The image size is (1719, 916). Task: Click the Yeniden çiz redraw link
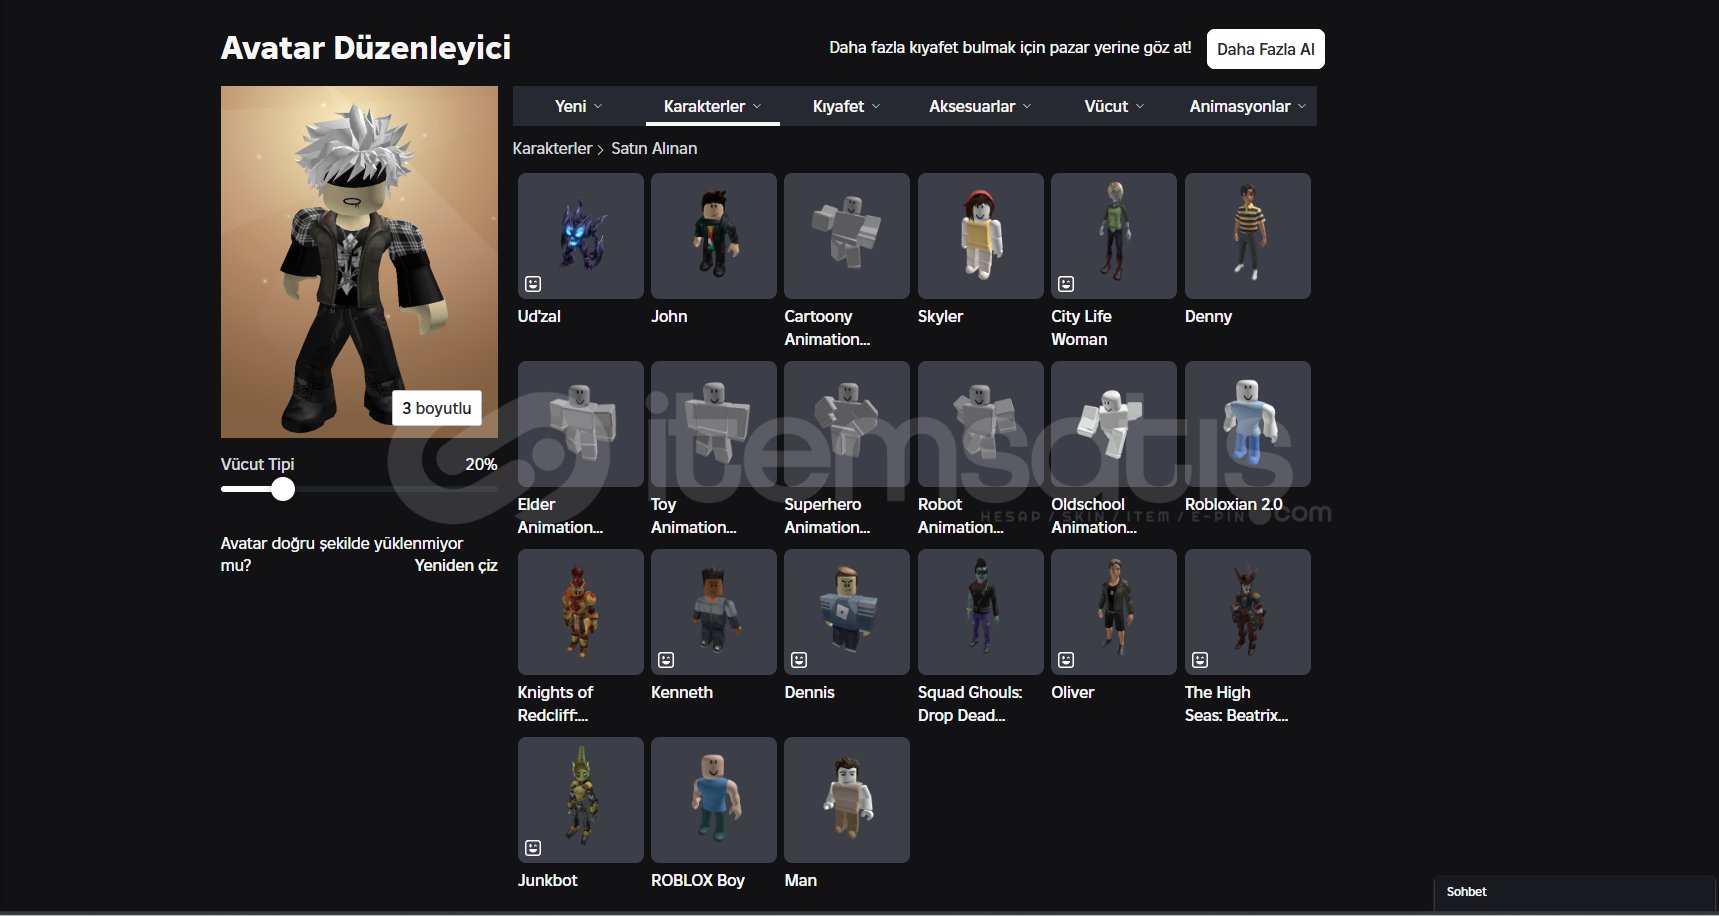(456, 565)
